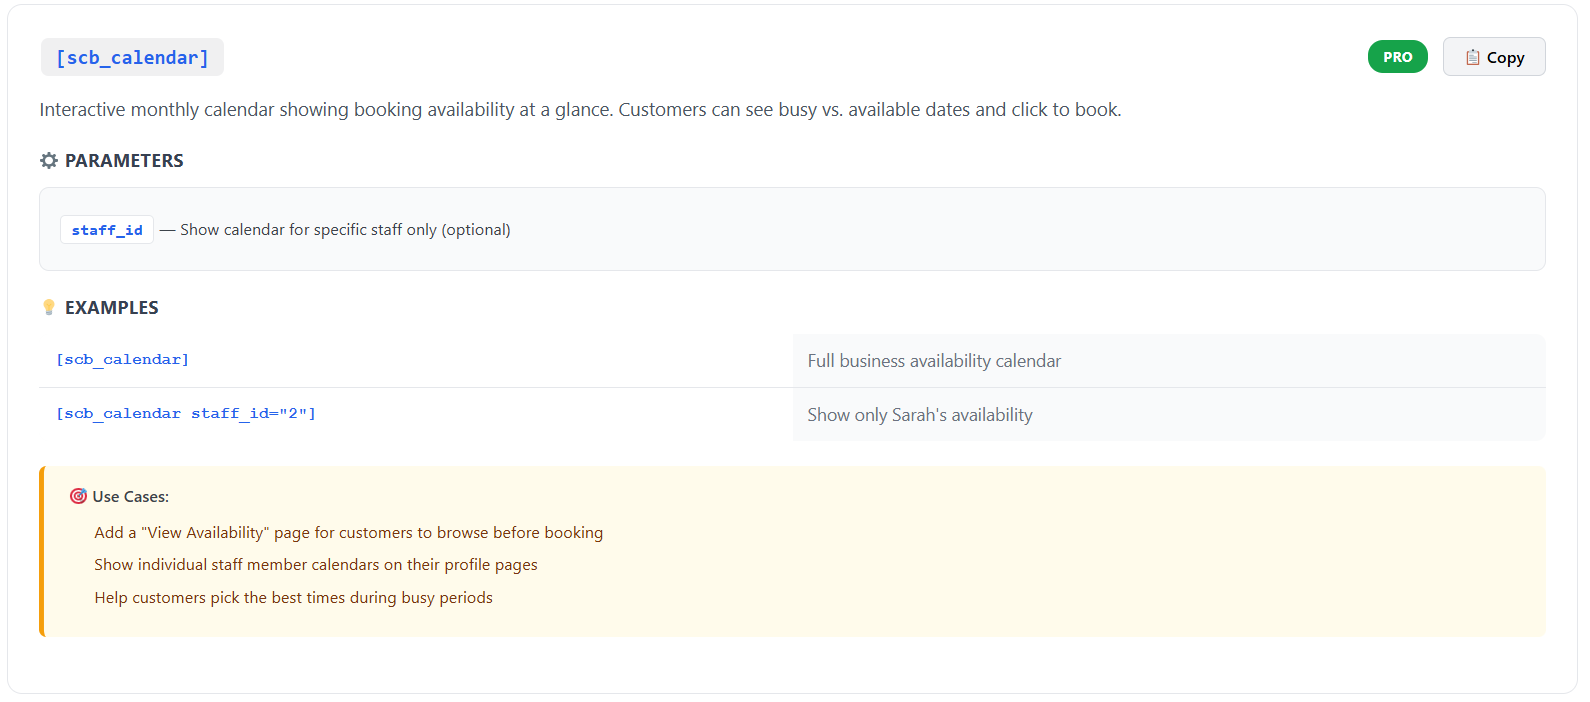Click 'Show only Sarah's availability' description

pyautogui.click(x=920, y=415)
